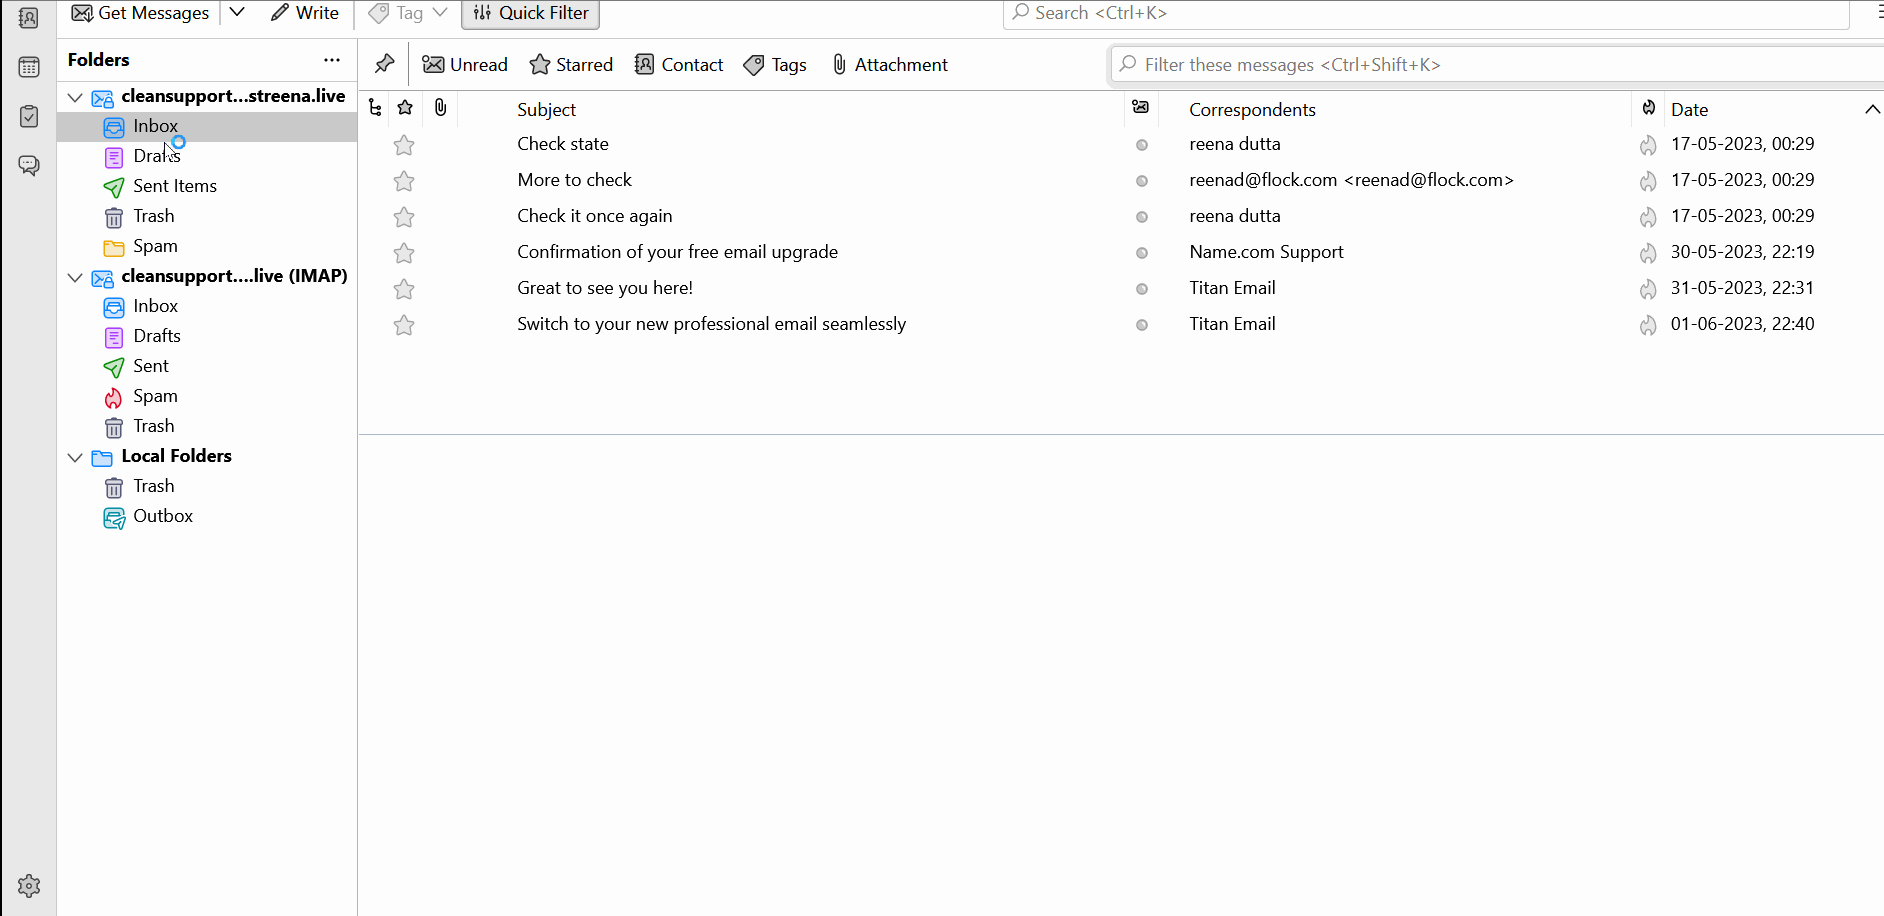Click Write to compose a new message
This screenshot has width=1884, height=916.
pos(306,13)
